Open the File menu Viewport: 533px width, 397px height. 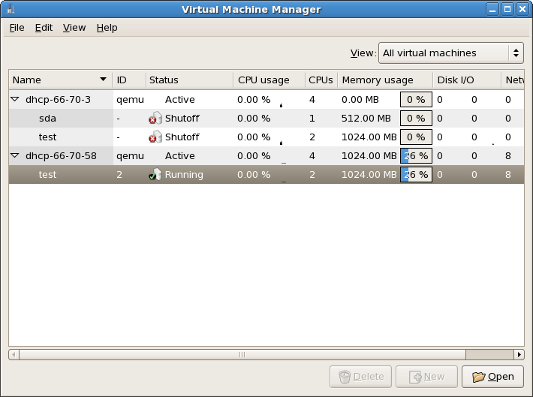[17, 28]
